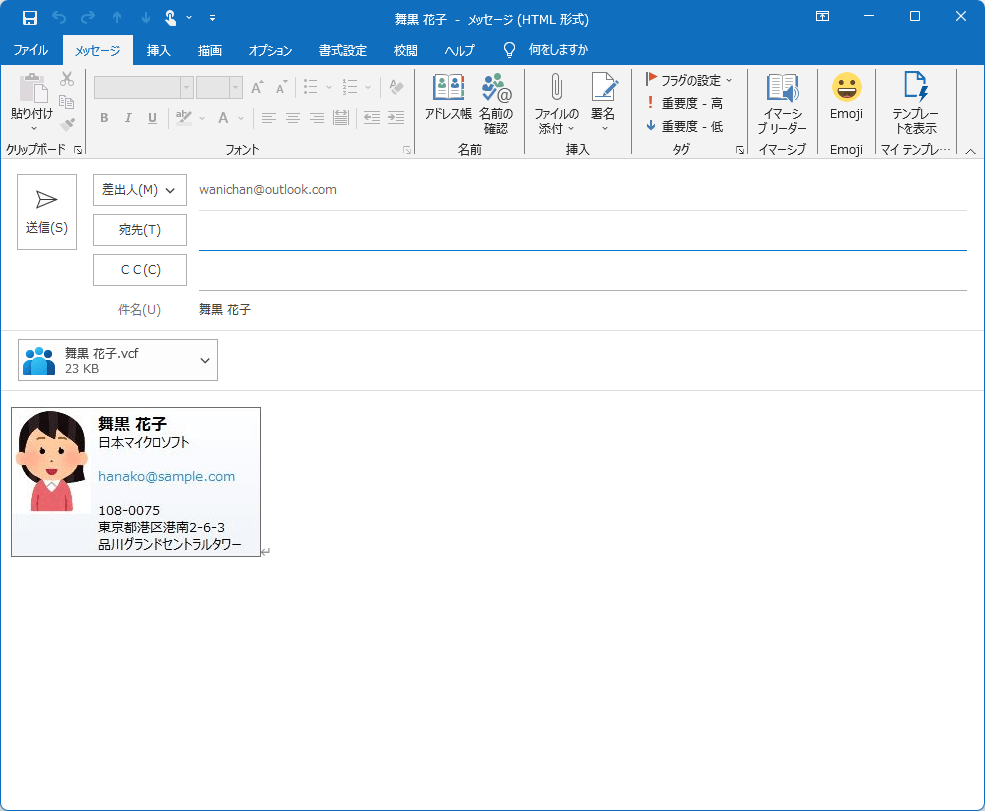Switch to the Insert (挿入) tab
Image resolution: width=985 pixels, height=811 pixels.
tap(158, 50)
